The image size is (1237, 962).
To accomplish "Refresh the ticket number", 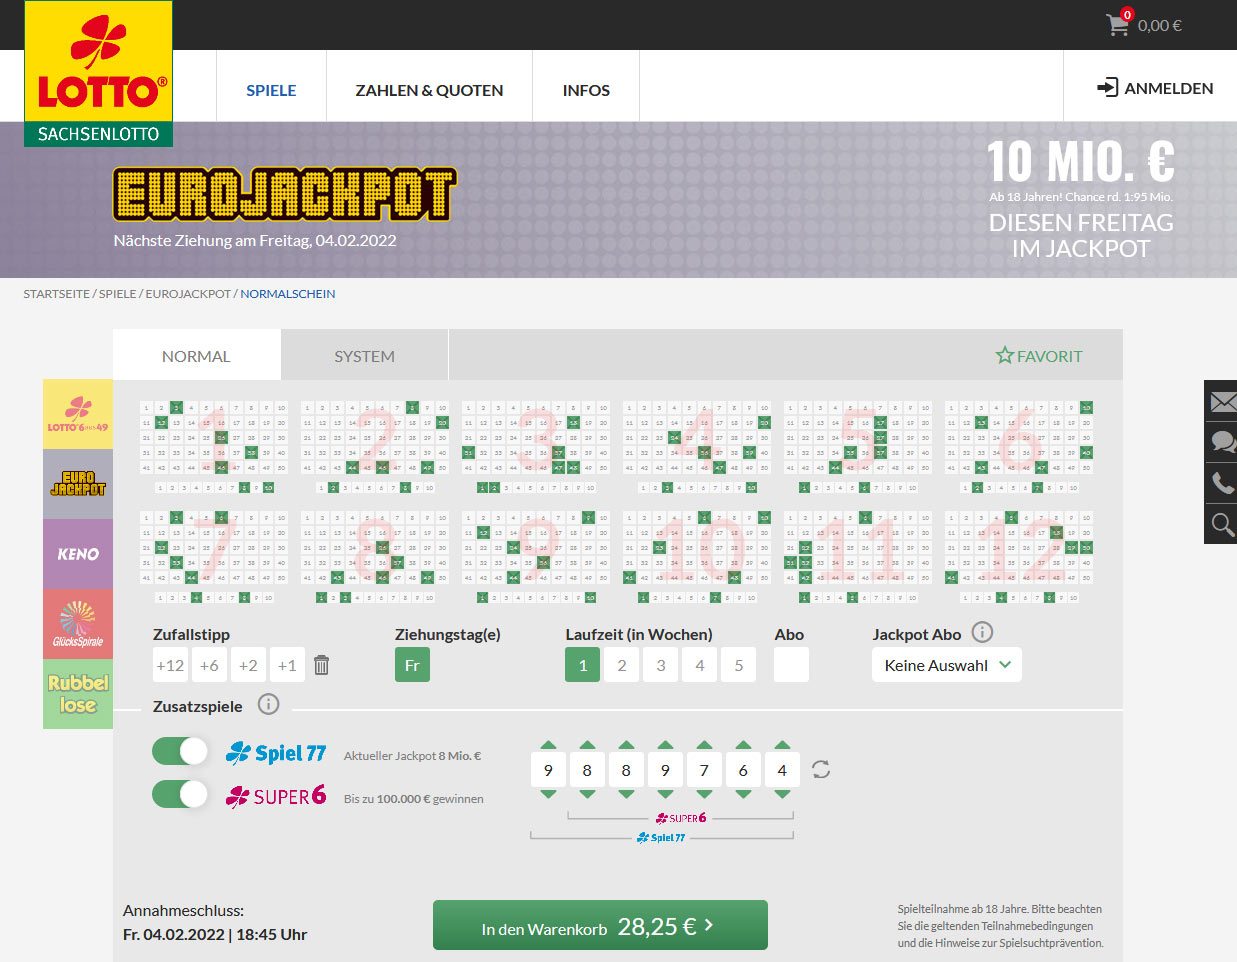I will pyautogui.click(x=821, y=769).
